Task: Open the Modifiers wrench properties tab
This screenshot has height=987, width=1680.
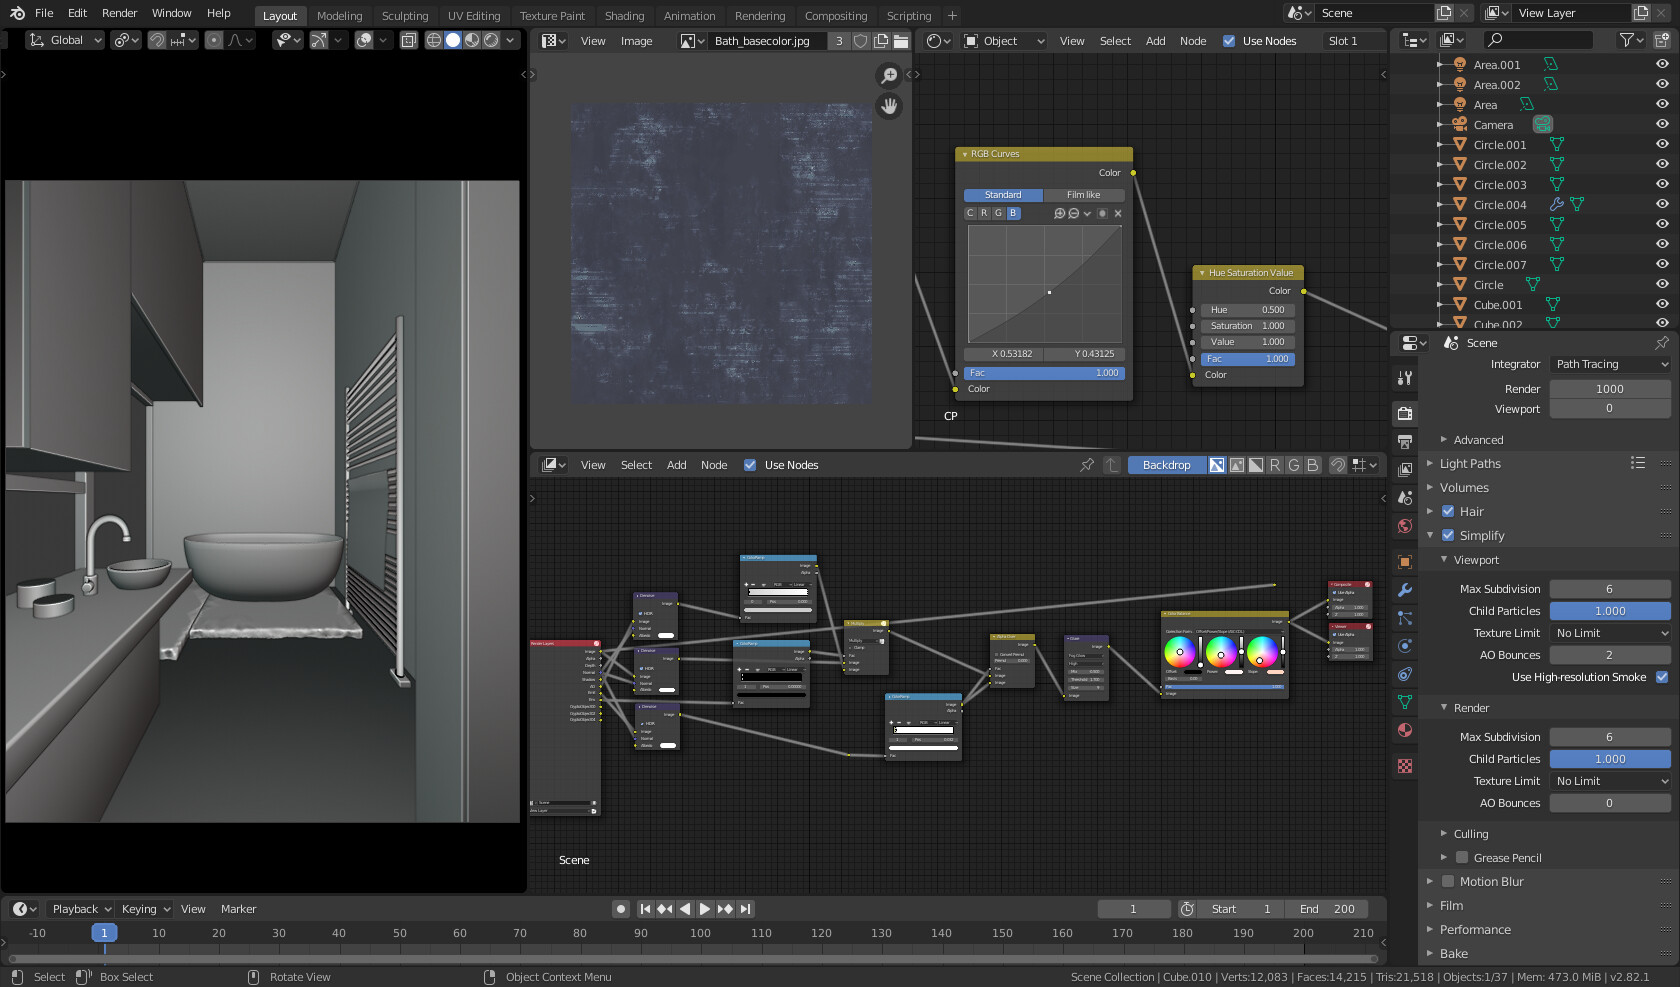Action: tap(1405, 590)
